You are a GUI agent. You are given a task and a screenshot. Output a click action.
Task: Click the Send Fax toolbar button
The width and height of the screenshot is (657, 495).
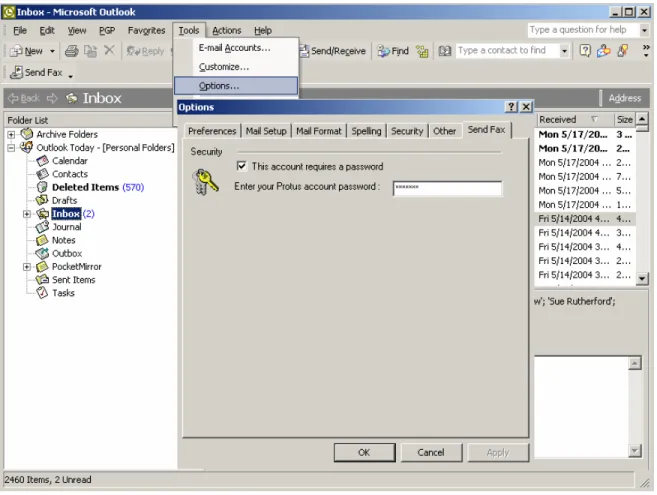pyautogui.click(x=36, y=72)
